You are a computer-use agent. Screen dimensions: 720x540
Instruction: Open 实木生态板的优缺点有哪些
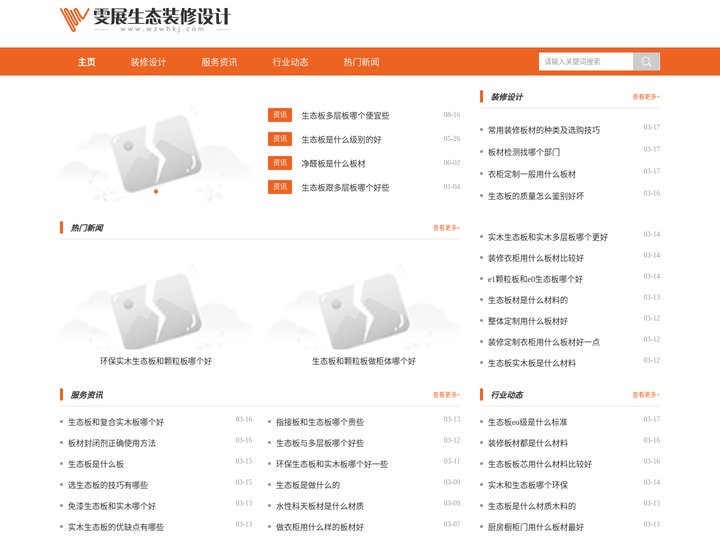(x=116, y=528)
